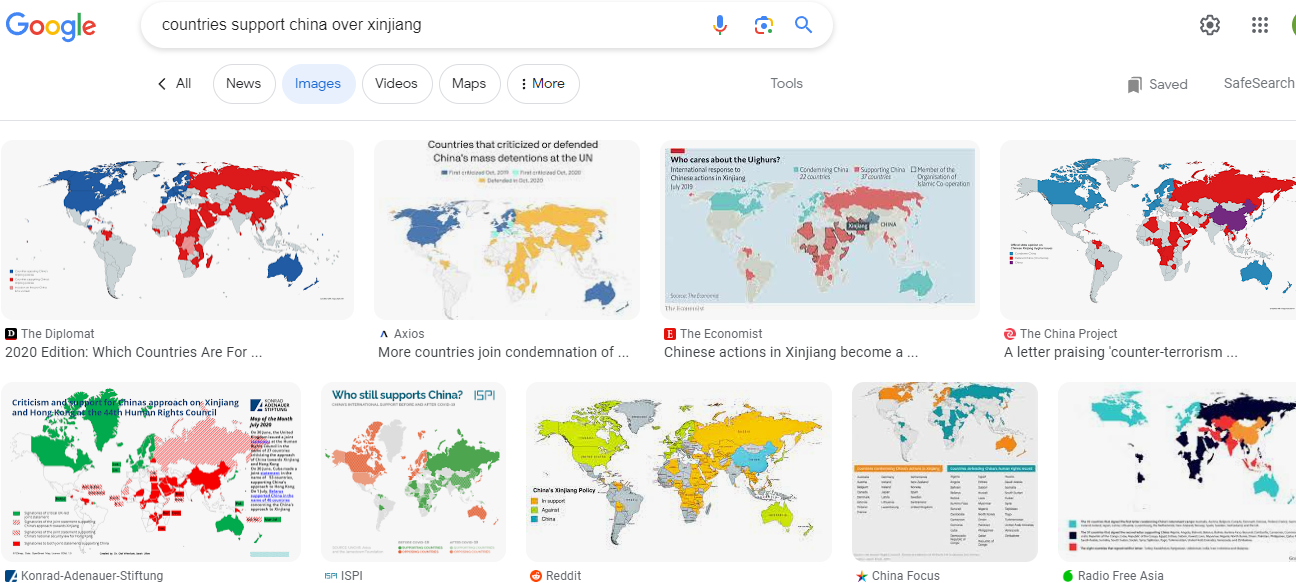Viewport: 1296px width, 583px height.
Task: Click the 'China Focus' source name
Action: 906,576
